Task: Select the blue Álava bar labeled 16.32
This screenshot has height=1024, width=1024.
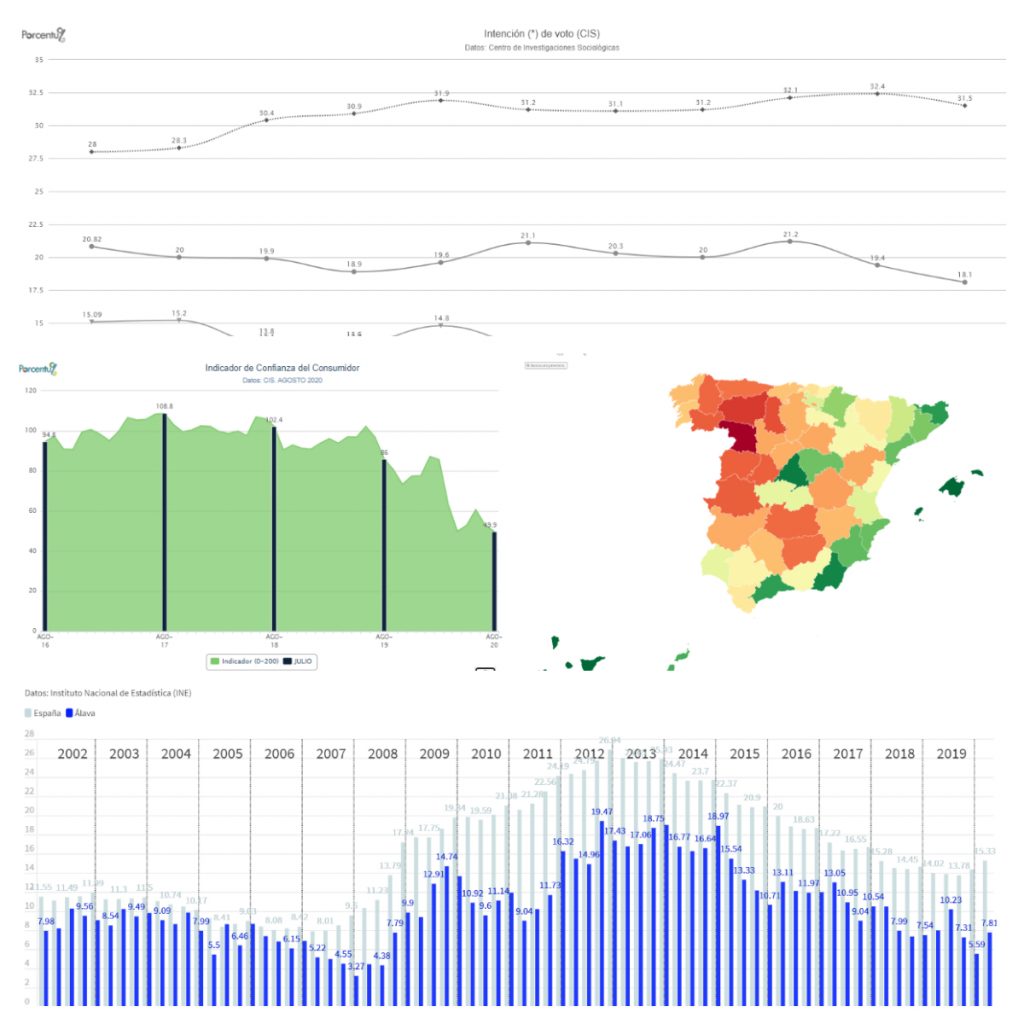Action: [563, 928]
